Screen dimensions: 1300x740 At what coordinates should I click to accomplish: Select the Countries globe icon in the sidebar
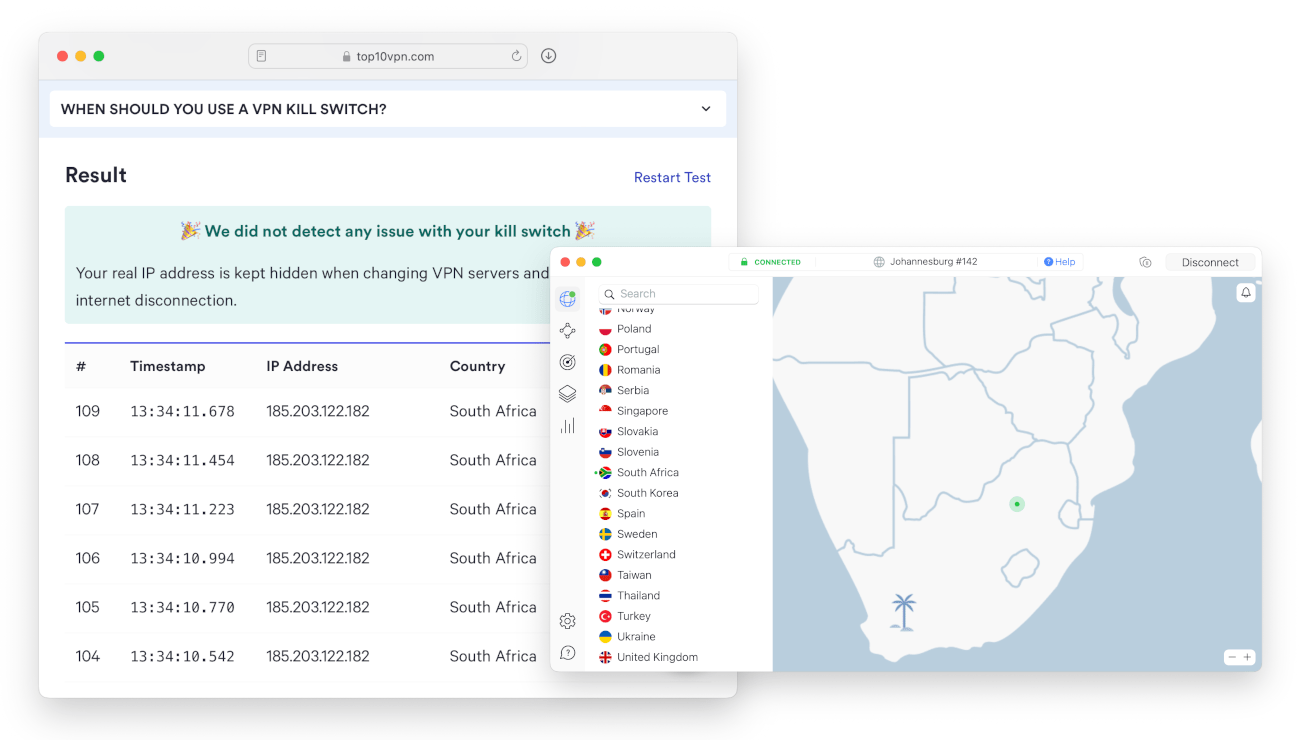(x=568, y=298)
